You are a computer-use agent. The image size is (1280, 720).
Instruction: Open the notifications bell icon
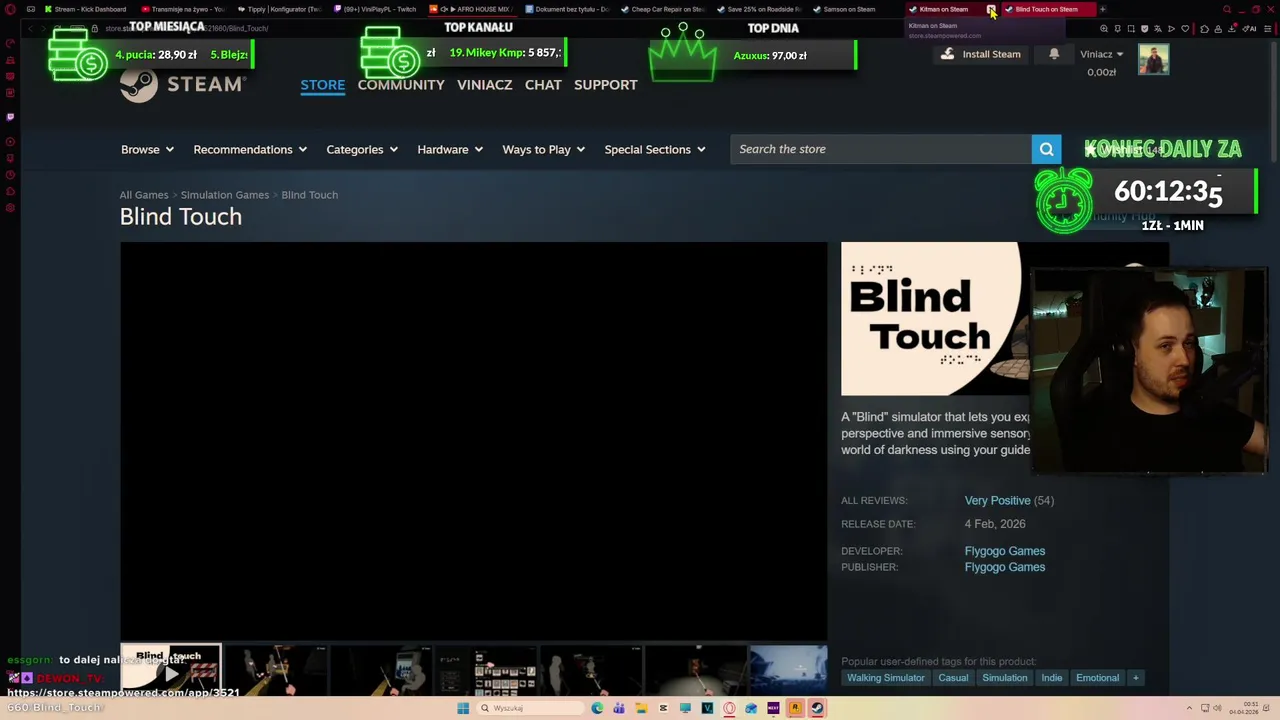point(1054,54)
